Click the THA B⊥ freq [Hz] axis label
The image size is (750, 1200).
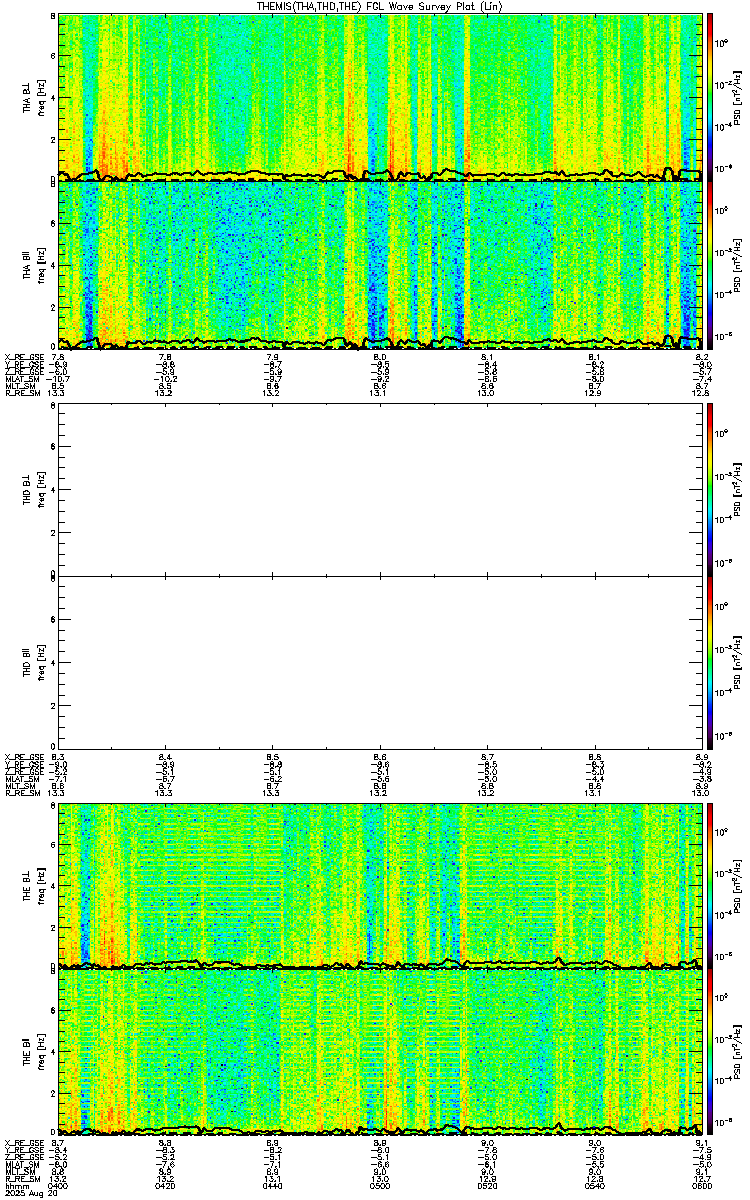[x=42, y=97]
